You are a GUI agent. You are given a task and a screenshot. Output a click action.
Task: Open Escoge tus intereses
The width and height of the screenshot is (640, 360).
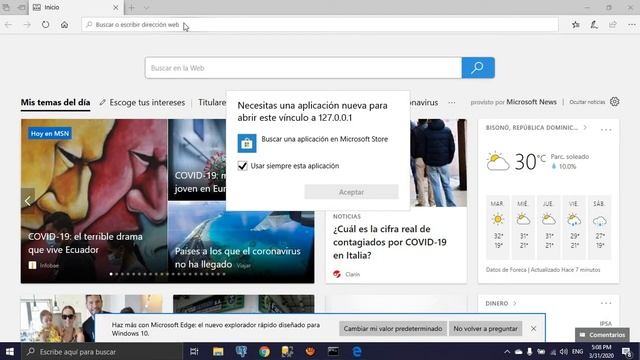coord(142,102)
